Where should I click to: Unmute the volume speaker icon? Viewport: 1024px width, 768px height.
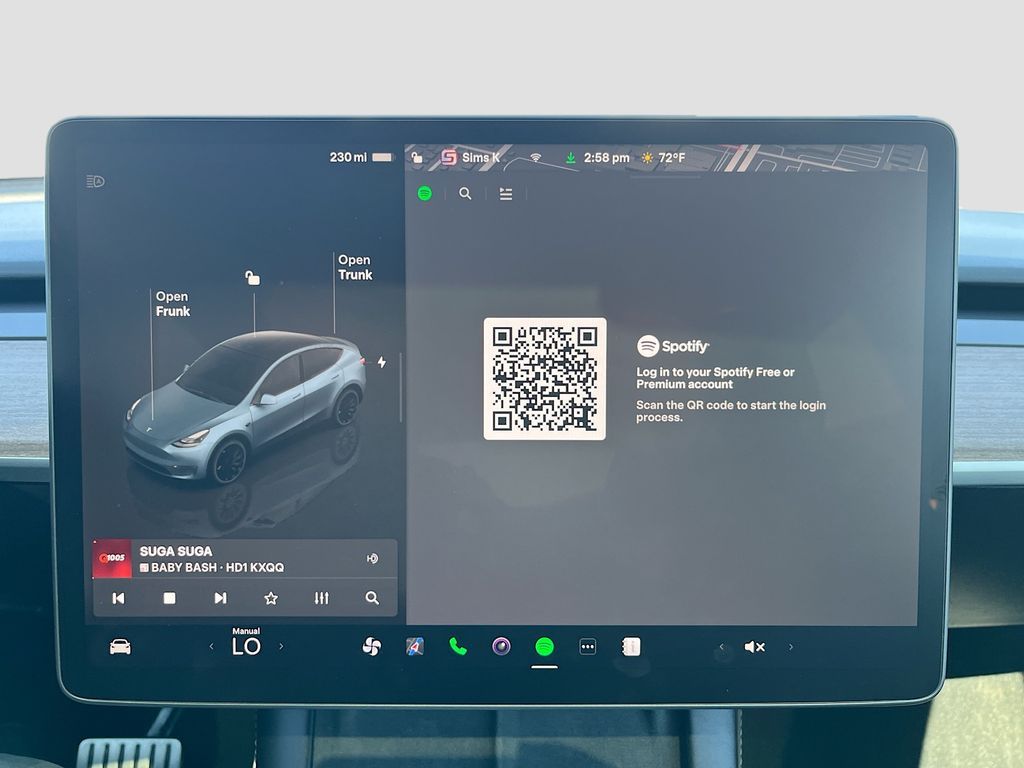(x=754, y=647)
